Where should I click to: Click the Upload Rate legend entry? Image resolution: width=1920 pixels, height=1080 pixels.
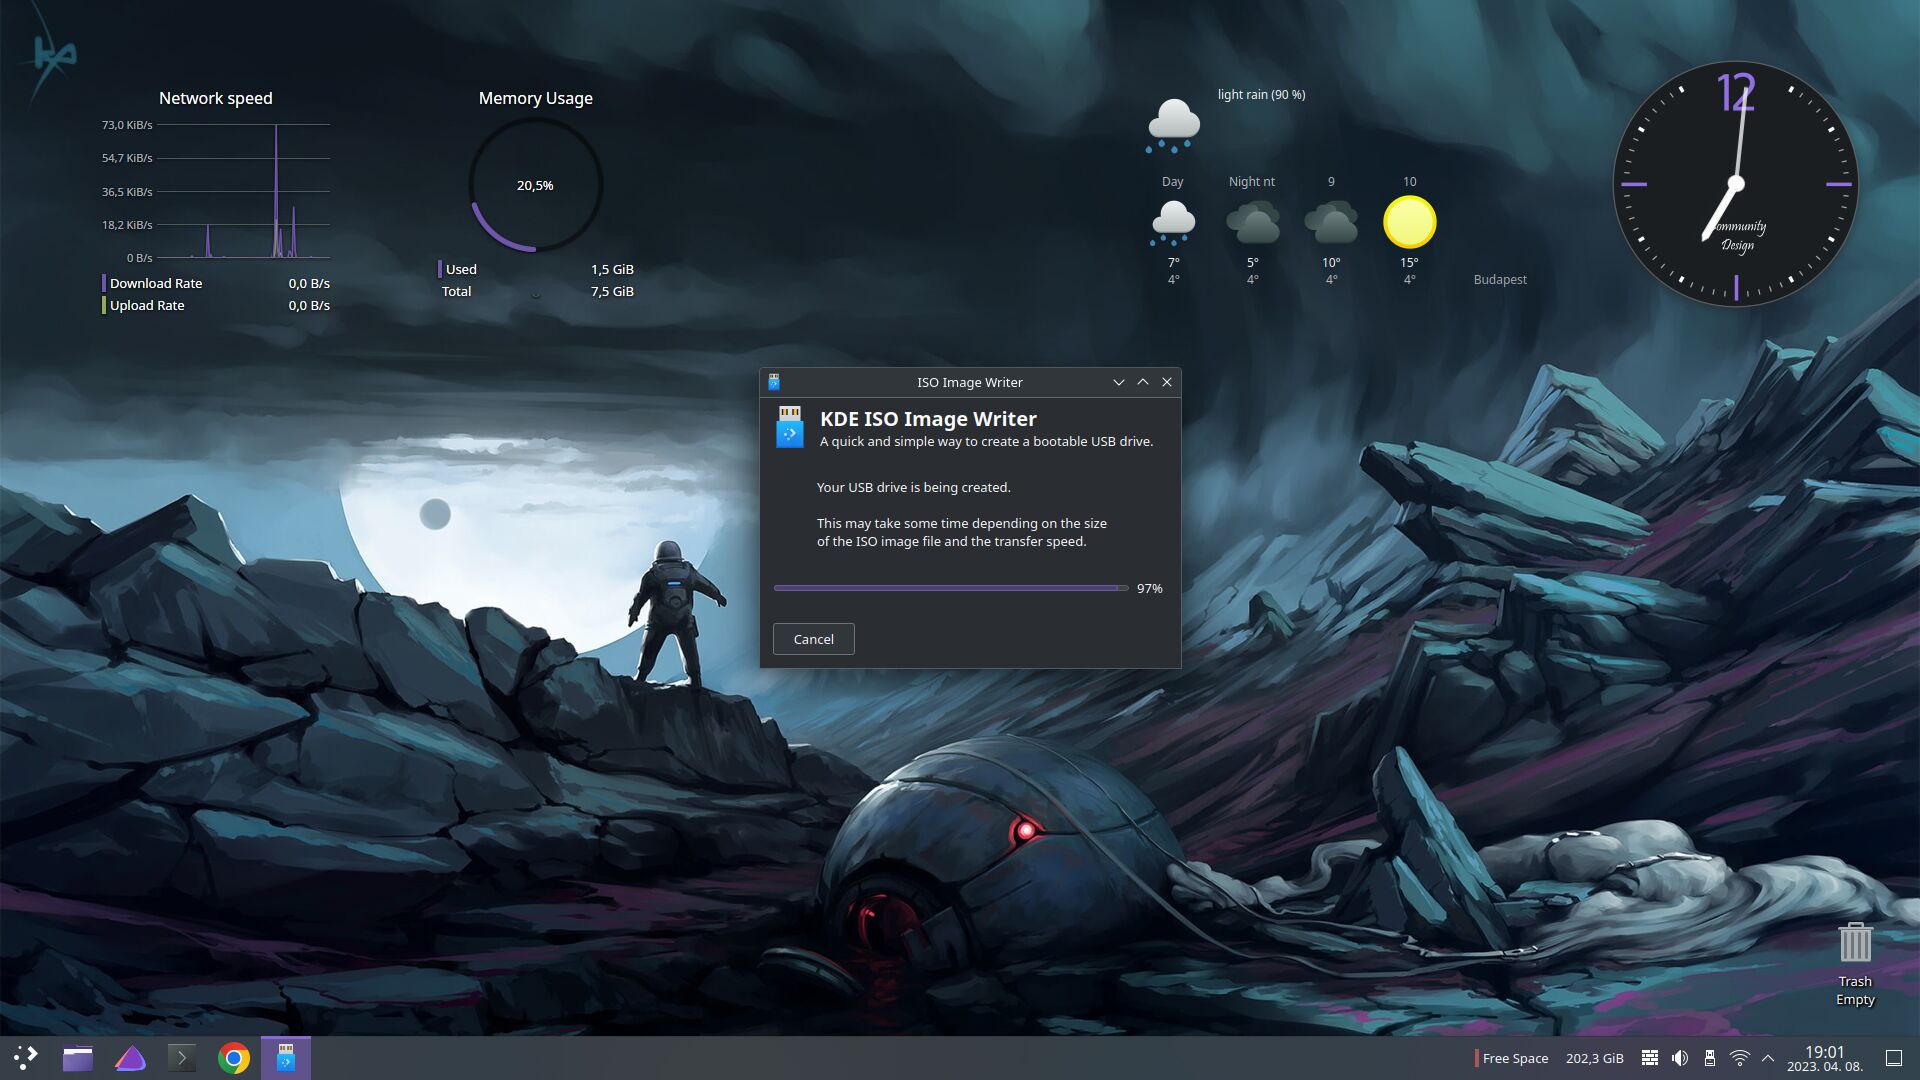215,306
